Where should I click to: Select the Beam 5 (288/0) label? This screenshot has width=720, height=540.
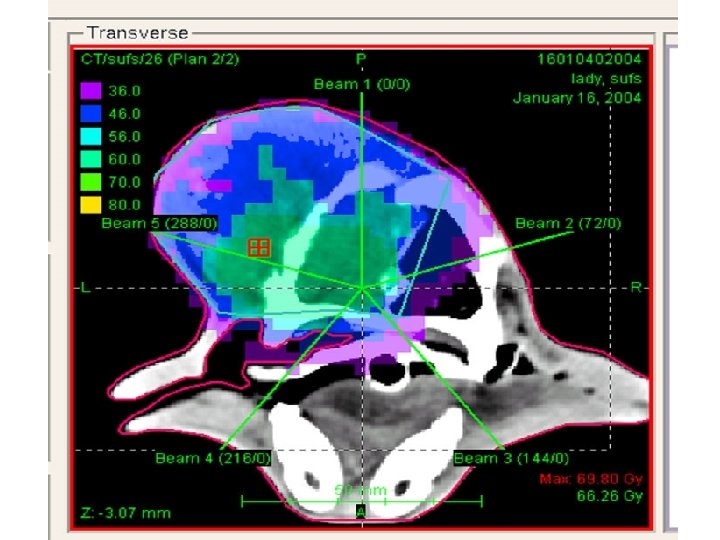click(159, 224)
